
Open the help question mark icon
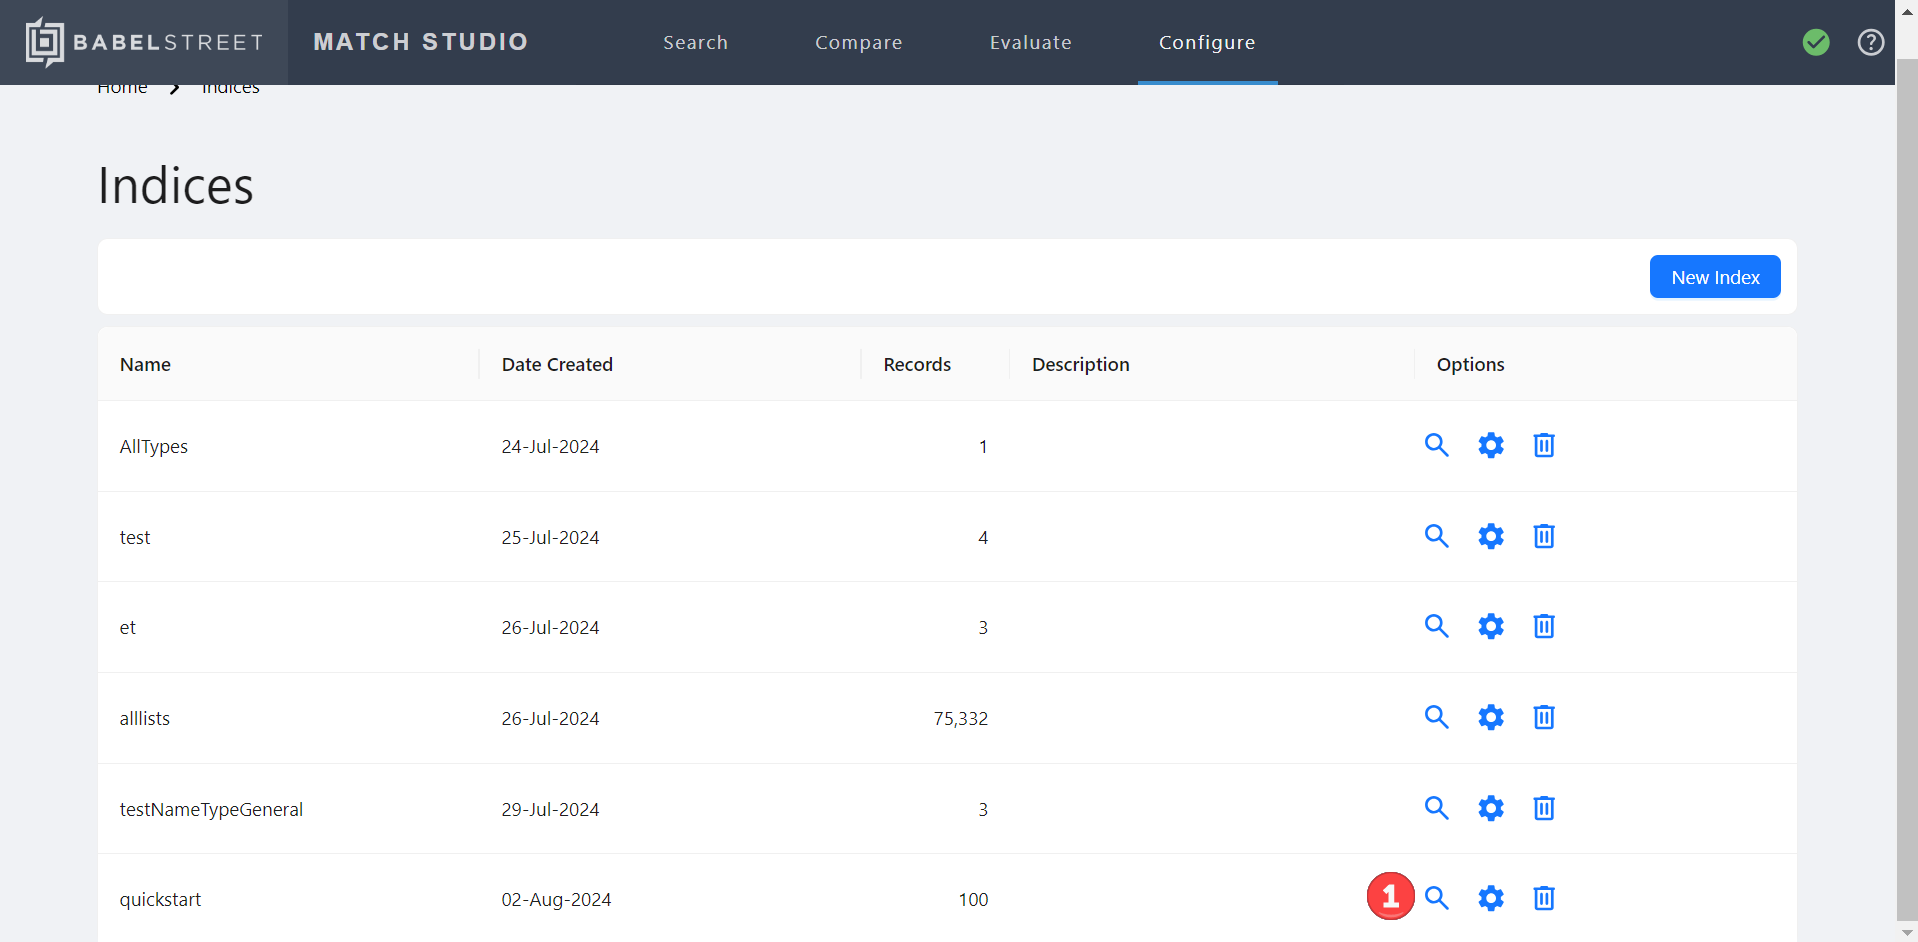tap(1871, 42)
